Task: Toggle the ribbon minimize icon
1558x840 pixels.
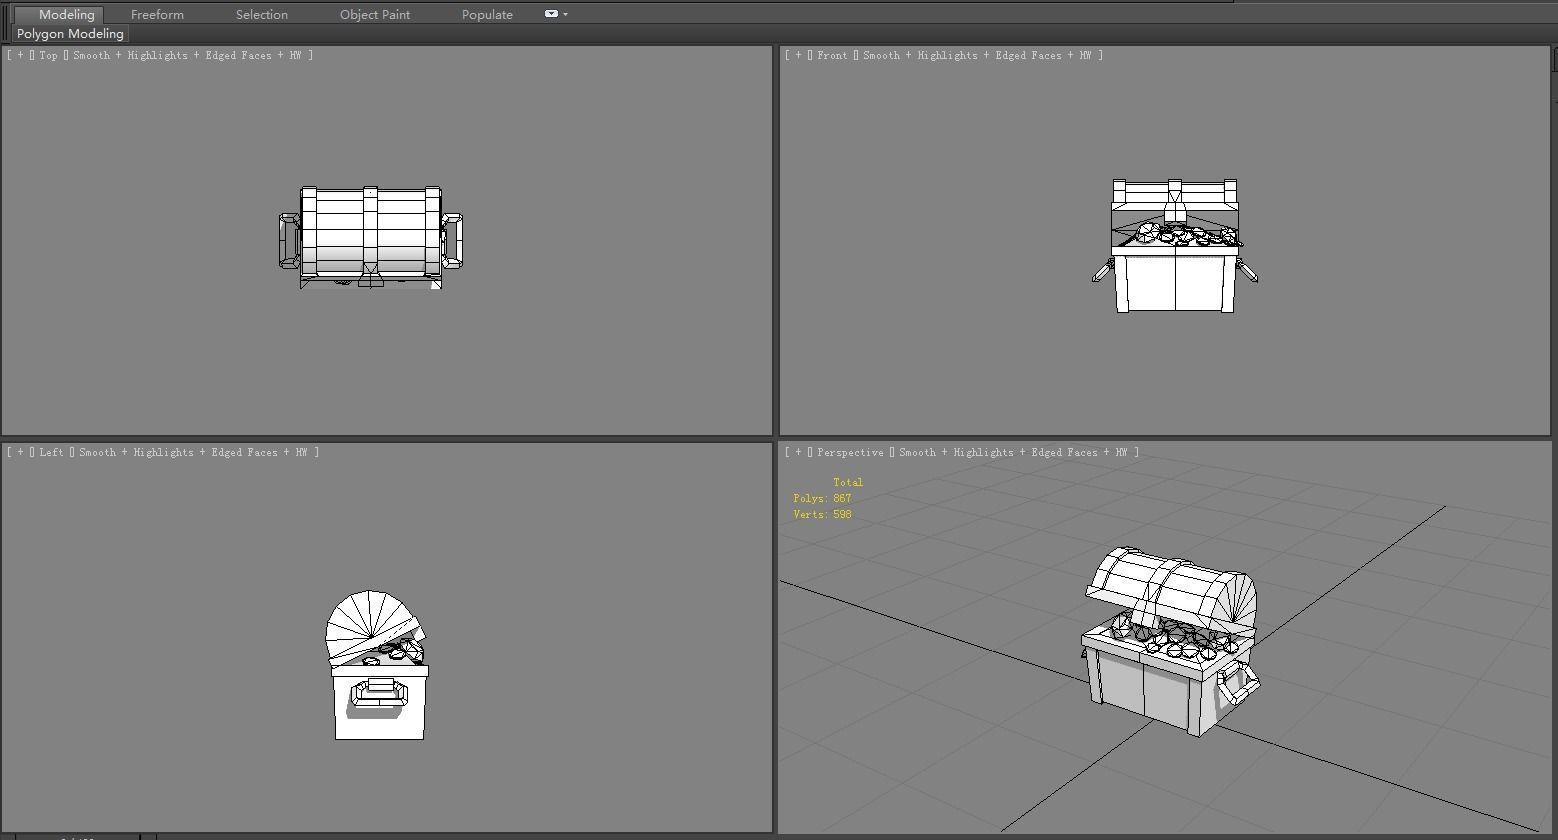Action: tap(551, 14)
